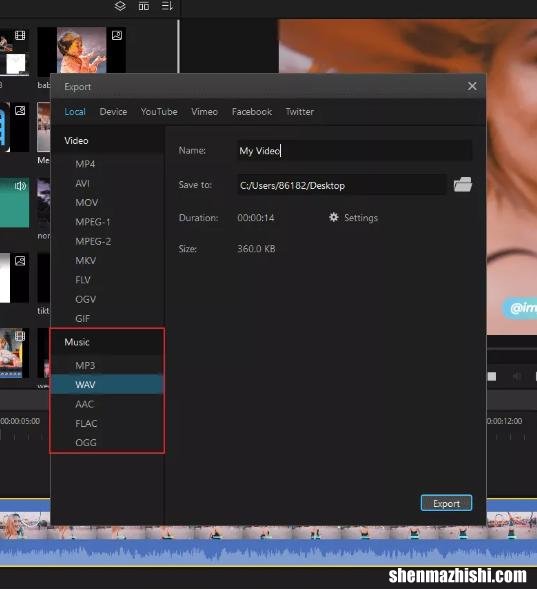Open the Twitter export tab
This screenshot has height=591, width=537.
pyautogui.click(x=300, y=112)
